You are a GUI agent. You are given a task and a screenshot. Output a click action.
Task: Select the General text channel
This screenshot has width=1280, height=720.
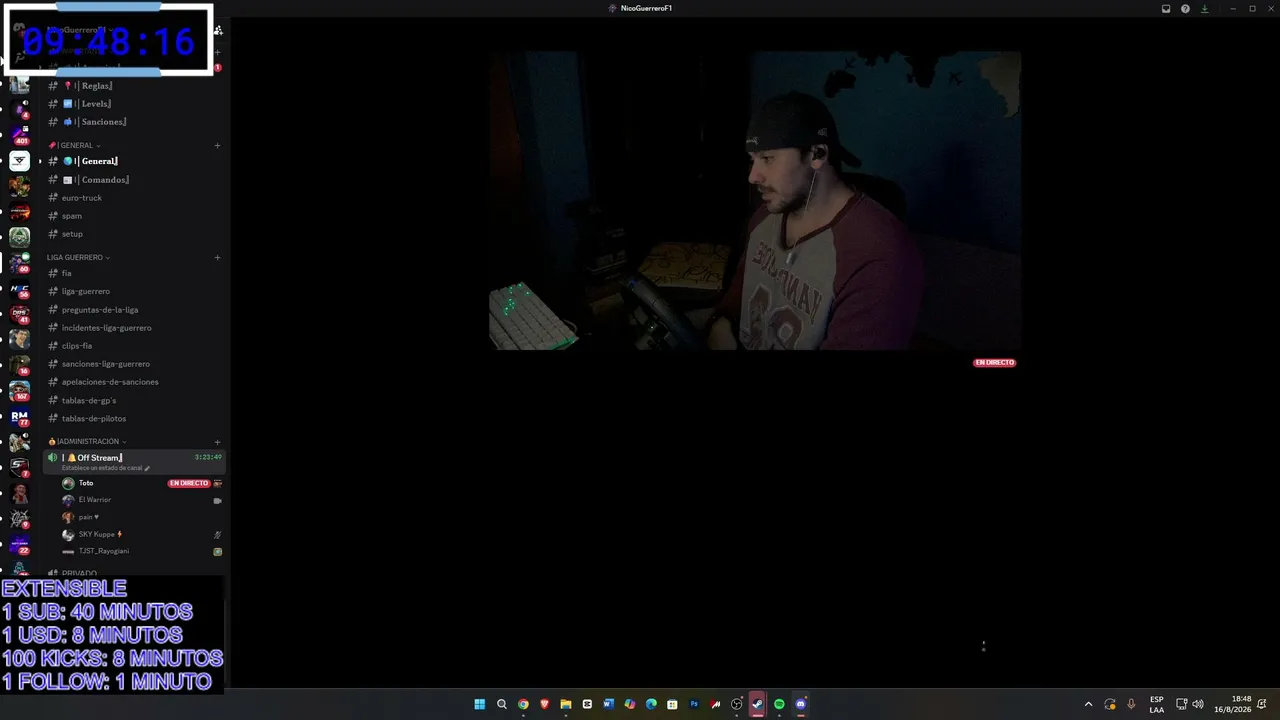click(x=134, y=161)
